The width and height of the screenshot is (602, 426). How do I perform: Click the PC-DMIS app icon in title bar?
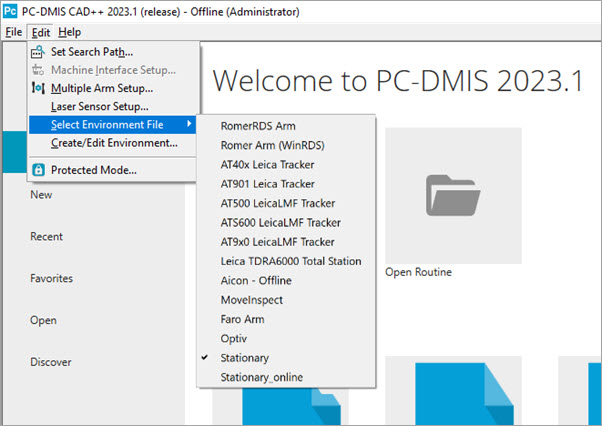(11, 11)
